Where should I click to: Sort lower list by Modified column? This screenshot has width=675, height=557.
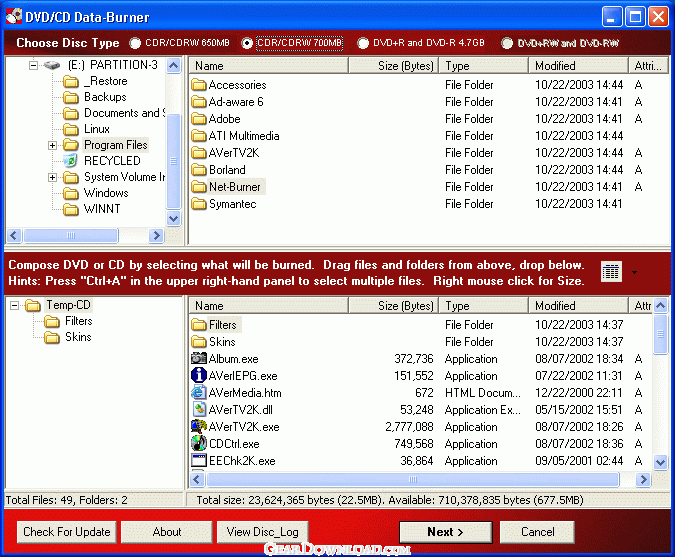[579, 306]
